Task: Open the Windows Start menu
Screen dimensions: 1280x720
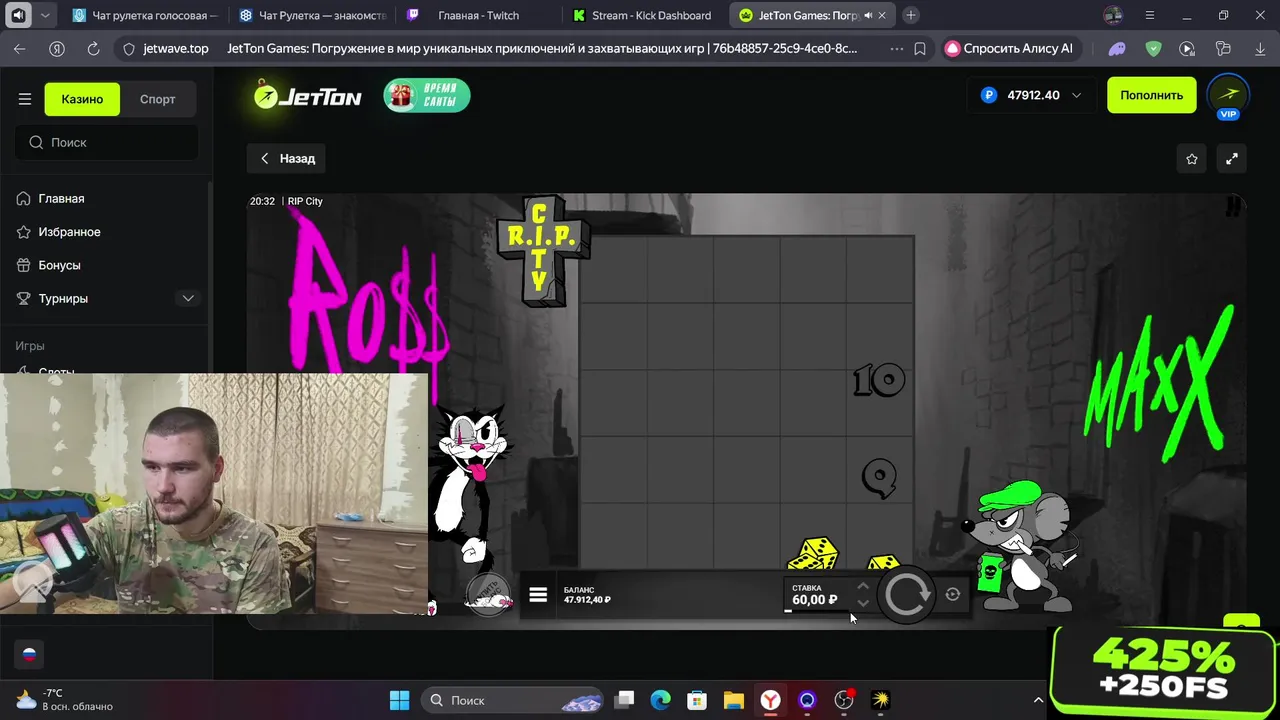Action: [399, 700]
